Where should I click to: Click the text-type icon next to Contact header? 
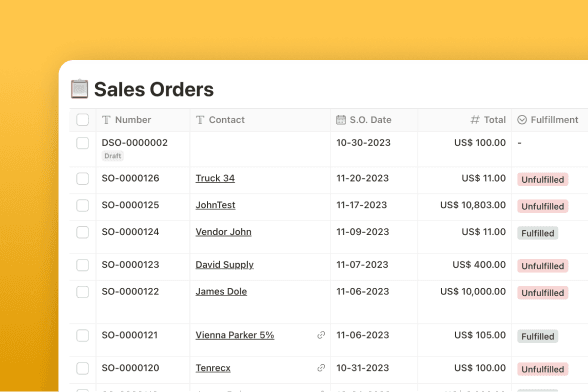(x=200, y=120)
